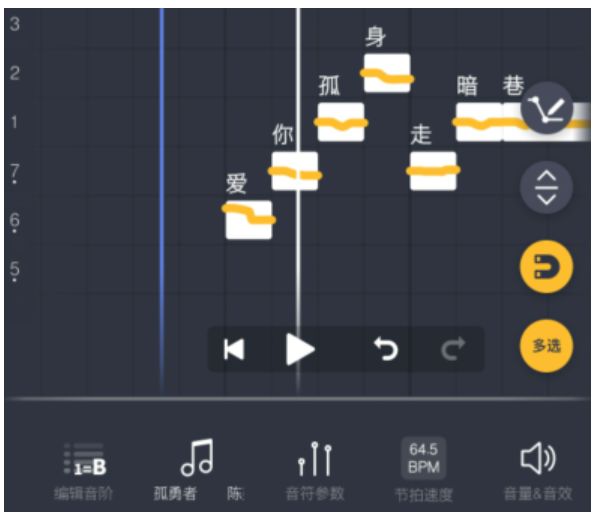Viewport: 595px width, 521px height.
Task: Open 音量&音效 volume and effects speaker
Action: point(538,471)
